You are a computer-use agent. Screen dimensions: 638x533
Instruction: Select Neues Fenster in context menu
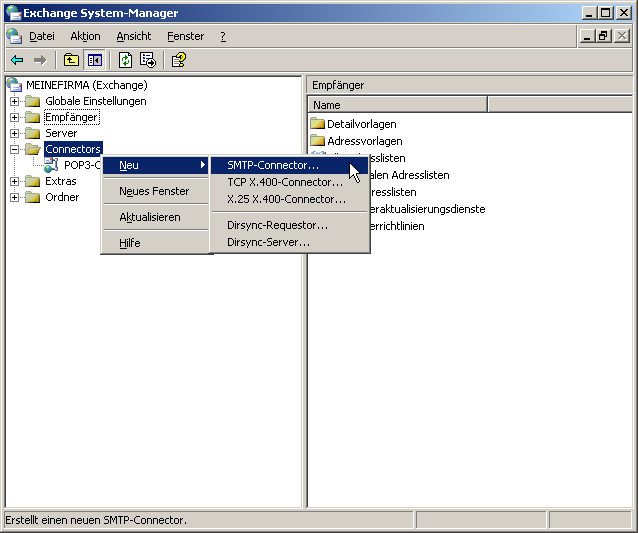[x=155, y=191]
